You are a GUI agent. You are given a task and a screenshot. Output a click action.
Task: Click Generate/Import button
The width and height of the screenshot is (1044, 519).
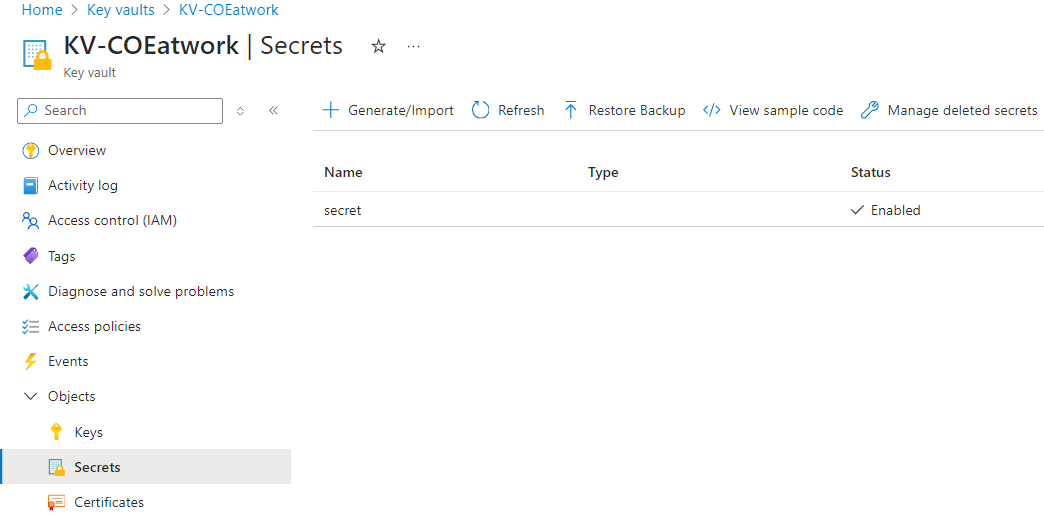[388, 111]
